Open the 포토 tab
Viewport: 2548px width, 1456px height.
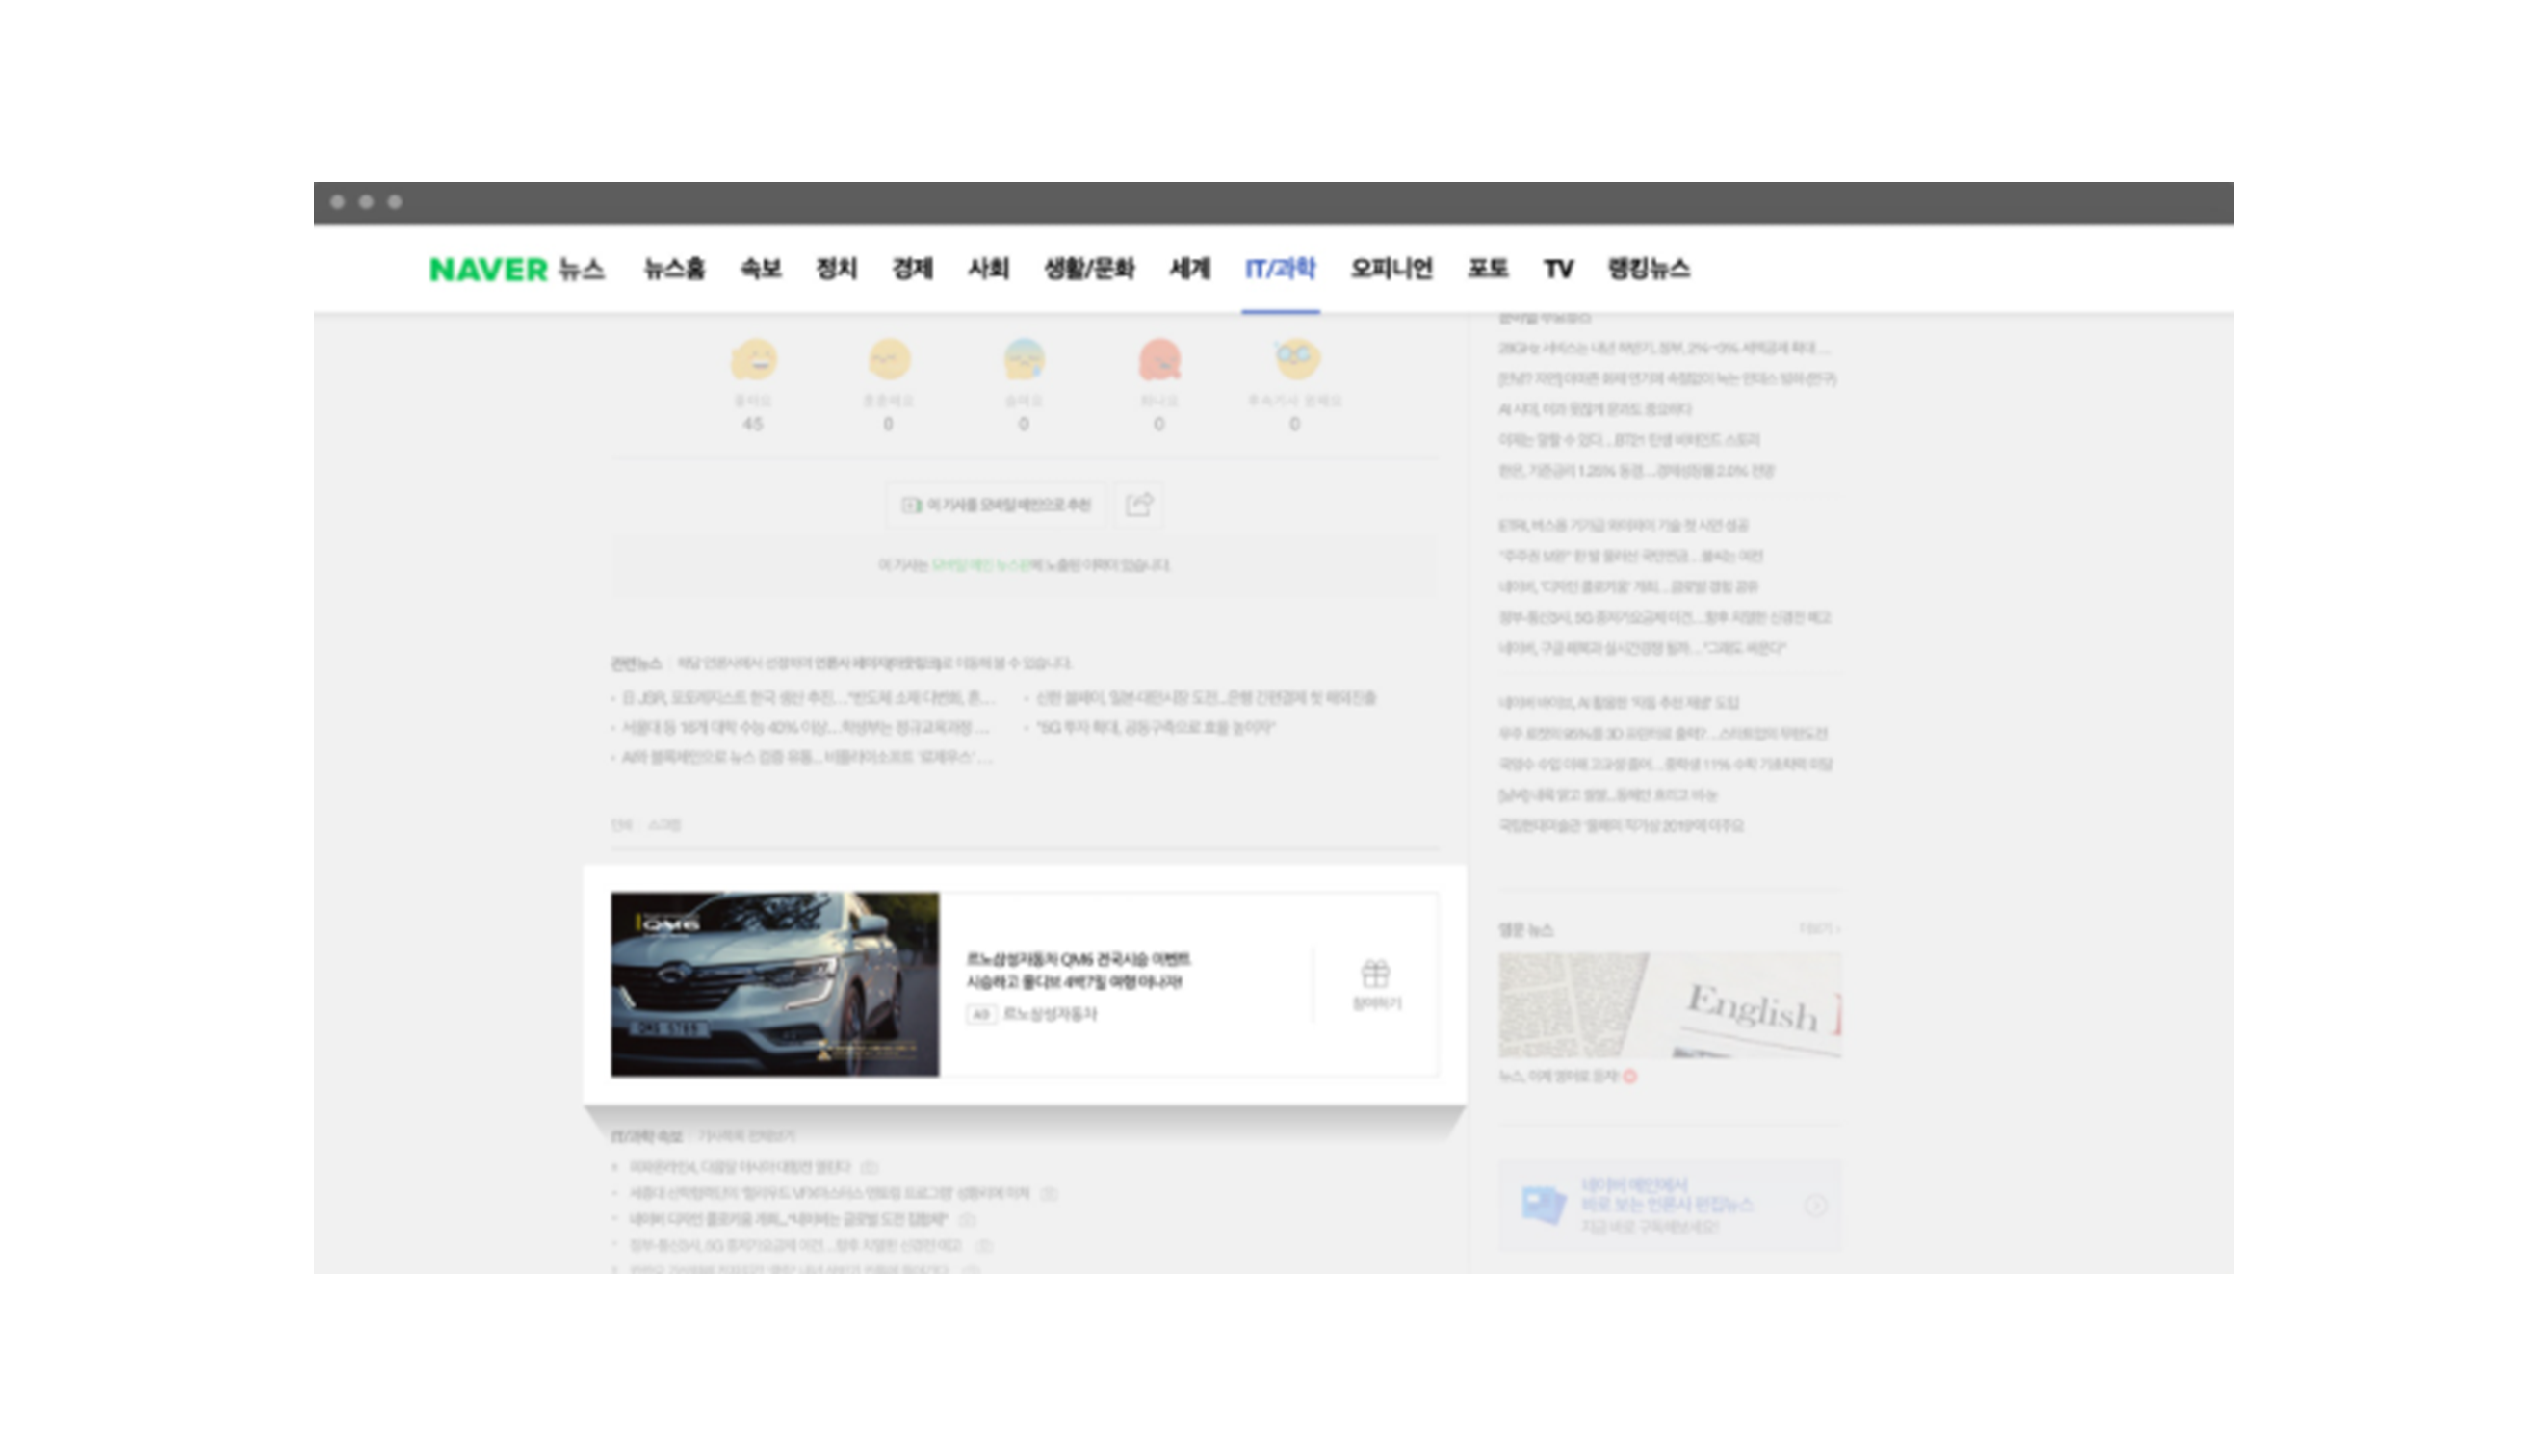[x=1488, y=268]
